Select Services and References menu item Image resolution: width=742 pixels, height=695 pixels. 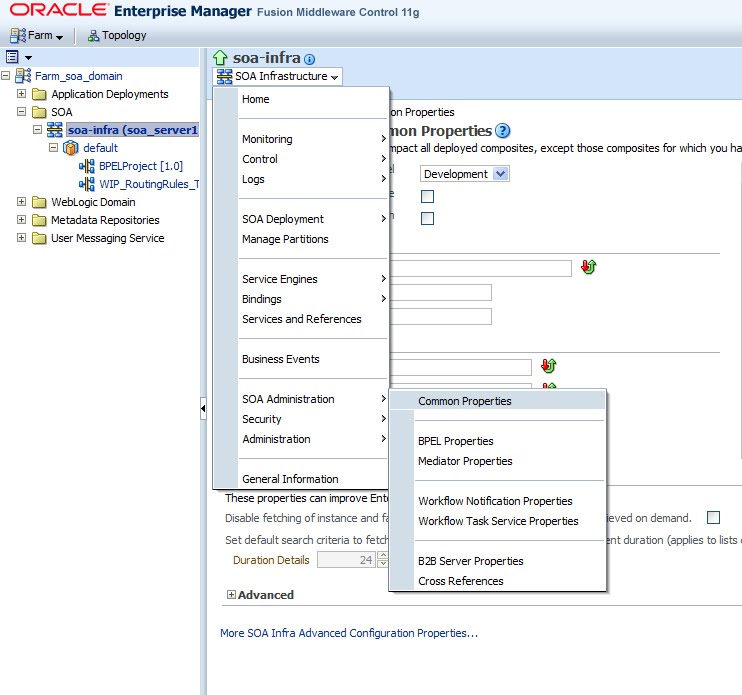click(x=312, y=319)
